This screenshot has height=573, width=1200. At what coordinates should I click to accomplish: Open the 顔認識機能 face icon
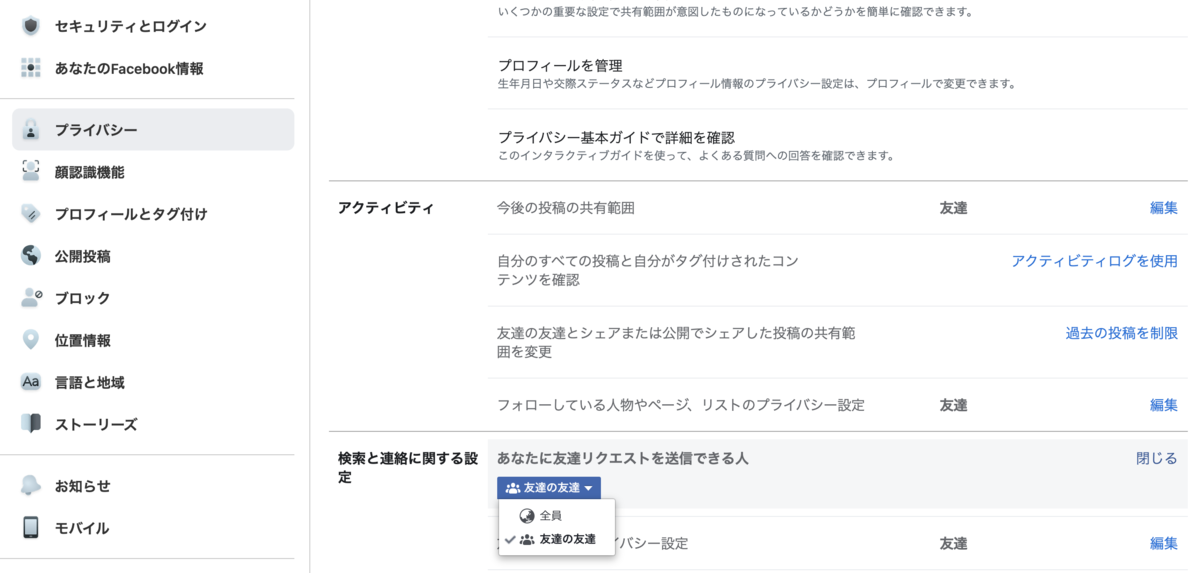click(x=31, y=171)
